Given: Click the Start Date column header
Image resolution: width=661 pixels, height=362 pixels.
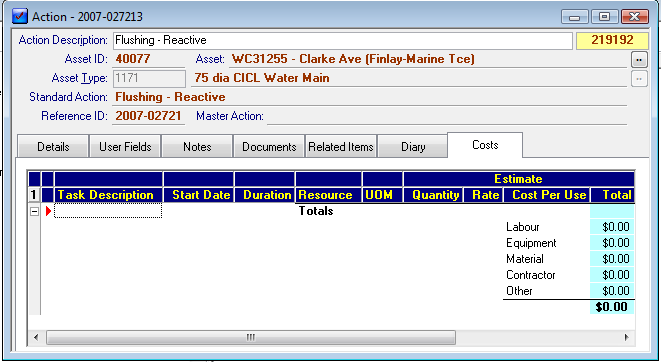Looking at the screenshot, I should pyautogui.click(x=198, y=195).
